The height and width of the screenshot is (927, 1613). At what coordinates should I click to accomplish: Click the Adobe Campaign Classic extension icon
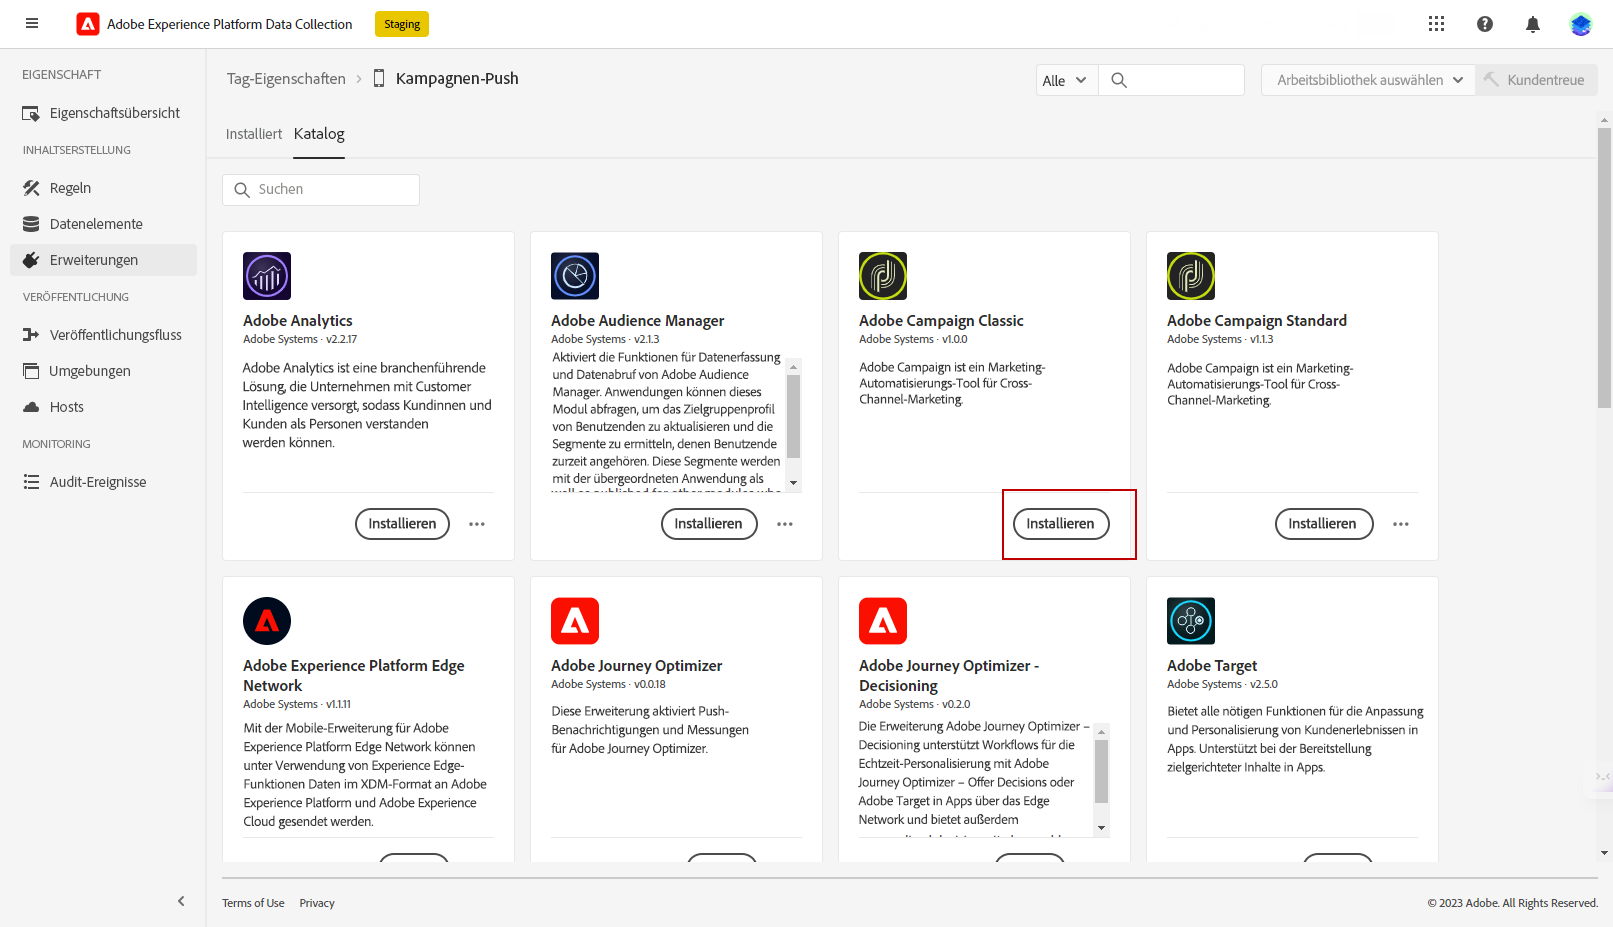click(x=883, y=276)
